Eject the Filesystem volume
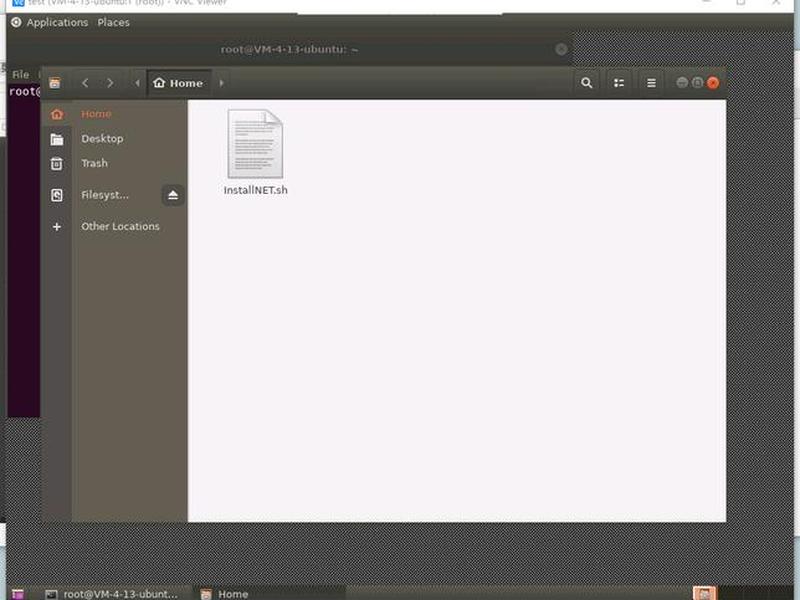 [173, 195]
